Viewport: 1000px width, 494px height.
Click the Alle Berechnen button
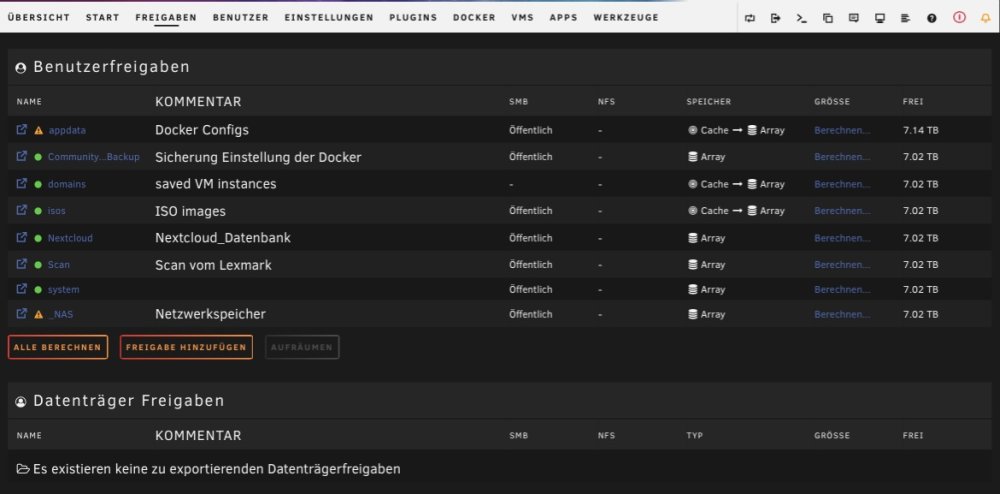(x=57, y=347)
